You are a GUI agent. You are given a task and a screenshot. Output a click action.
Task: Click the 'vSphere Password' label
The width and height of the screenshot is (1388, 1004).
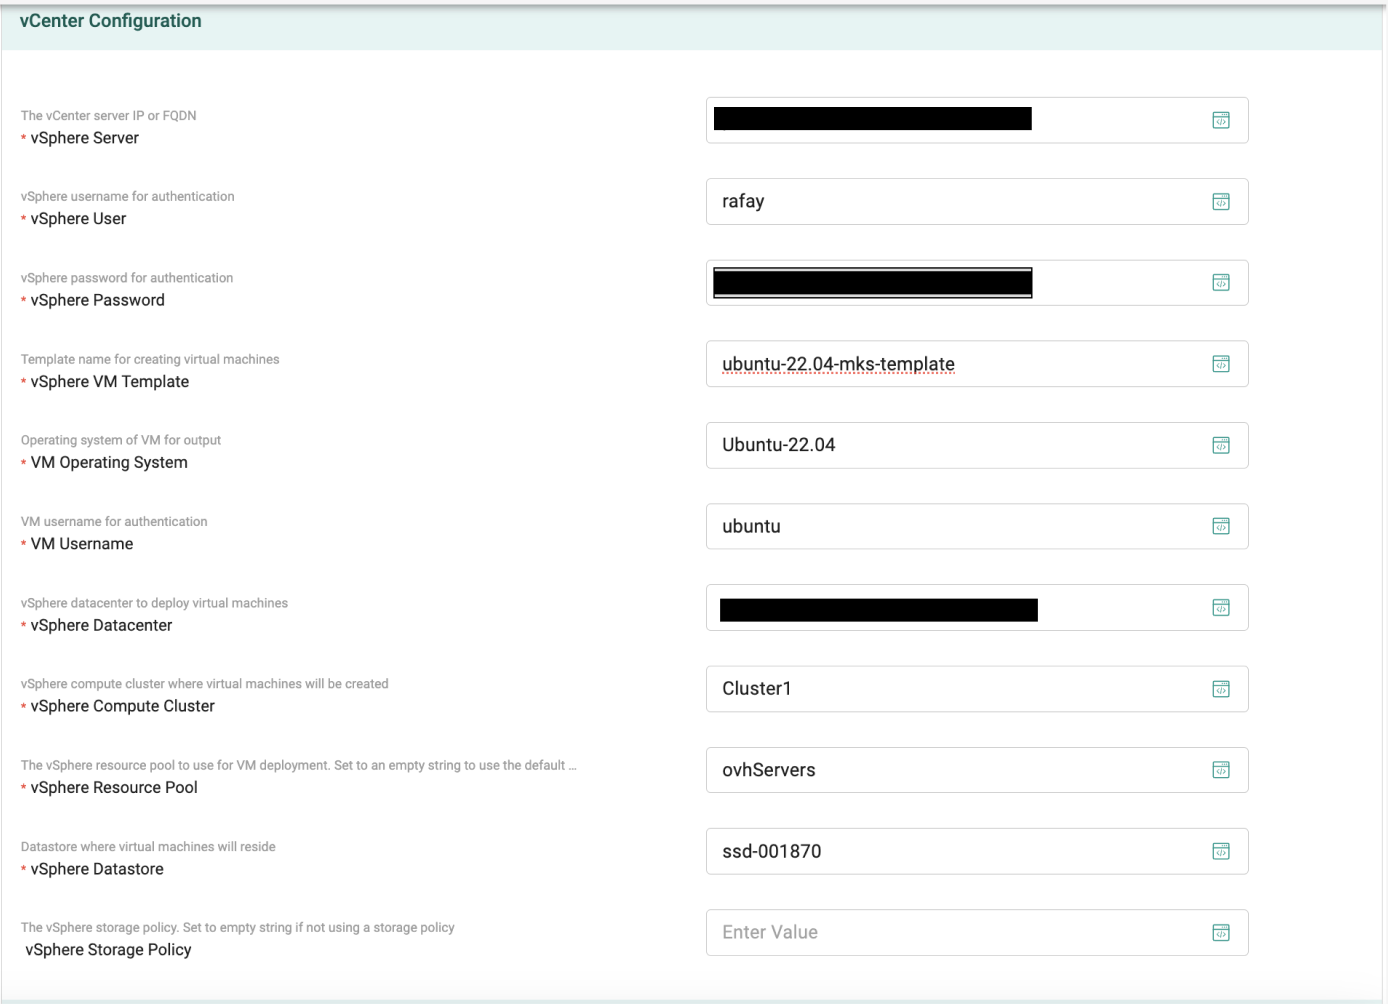tap(98, 300)
